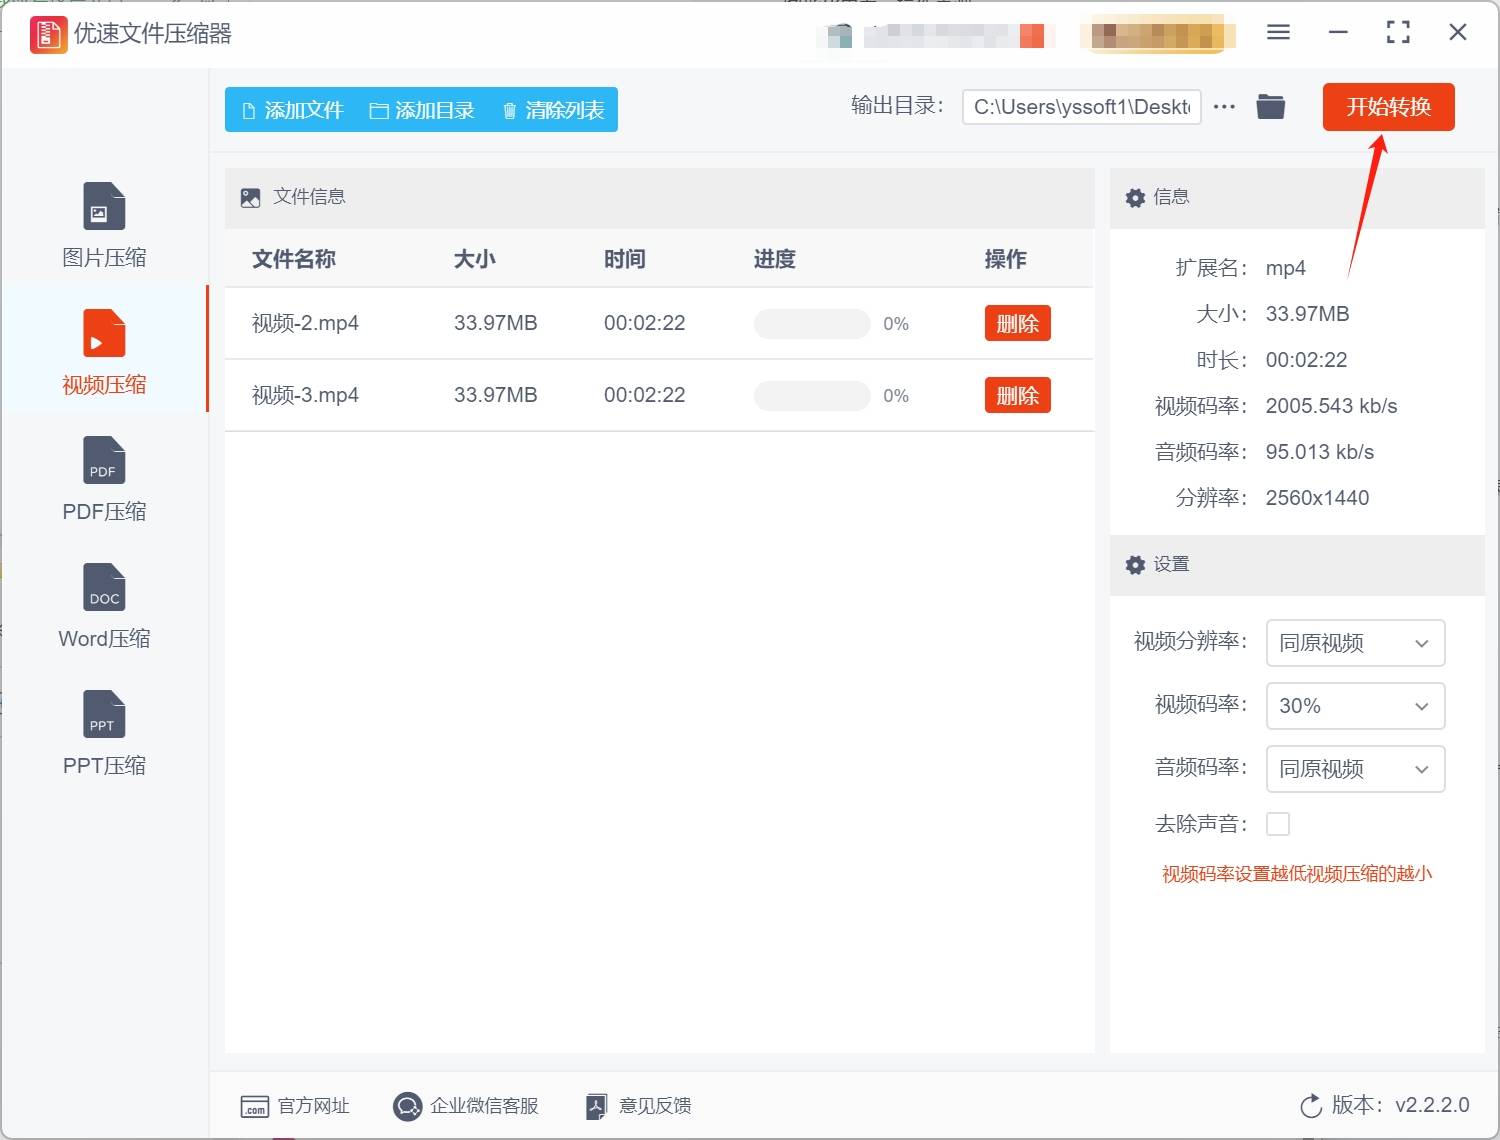The height and width of the screenshot is (1140, 1500).
Task: Expand the 音频码率 dropdown
Action: pyautogui.click(x=1355, y=769)
